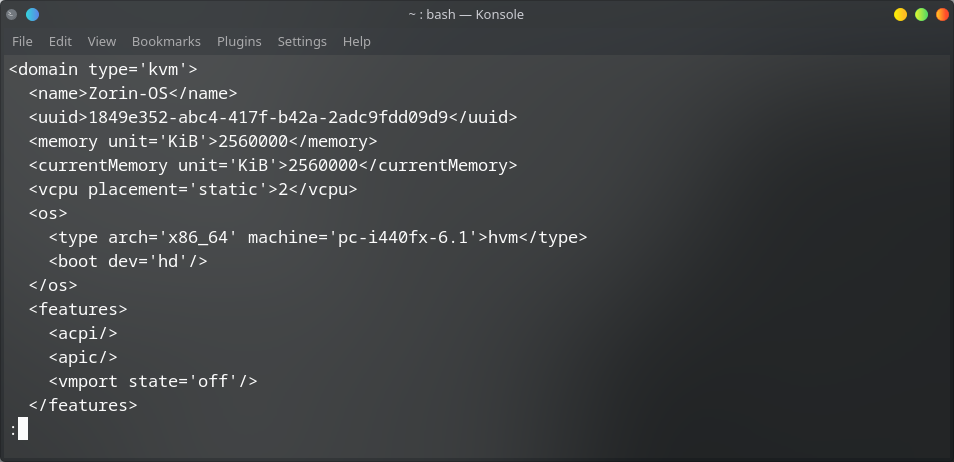Click the vmport state='off' line
Image resolution: width=954 pixels, height=462 pixels.
point(153,381)
